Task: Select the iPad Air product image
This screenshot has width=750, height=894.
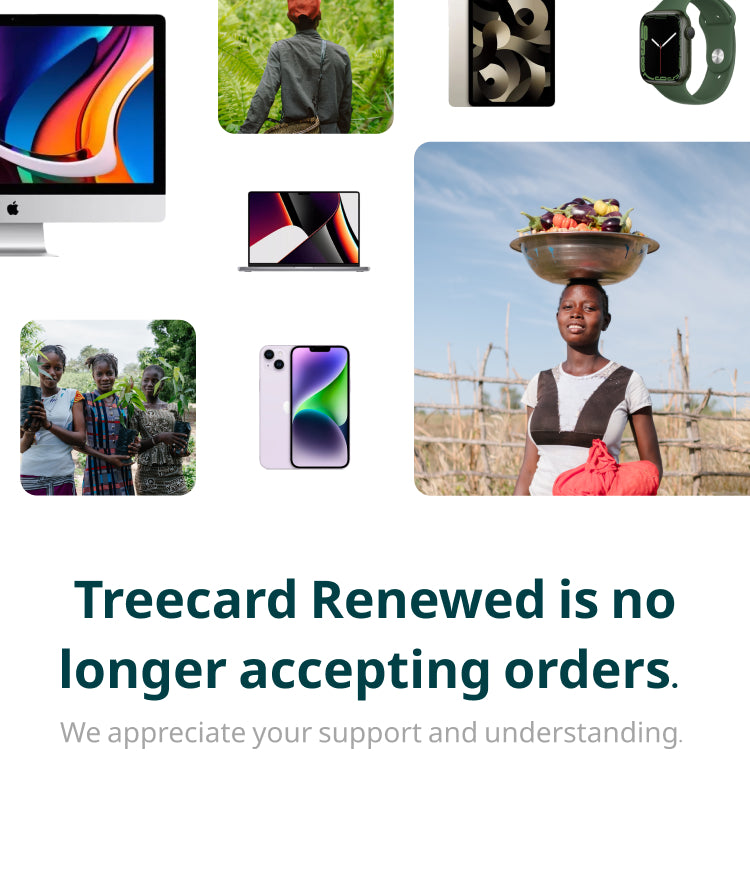Action: pyautogui.click(x=501, y=53)
